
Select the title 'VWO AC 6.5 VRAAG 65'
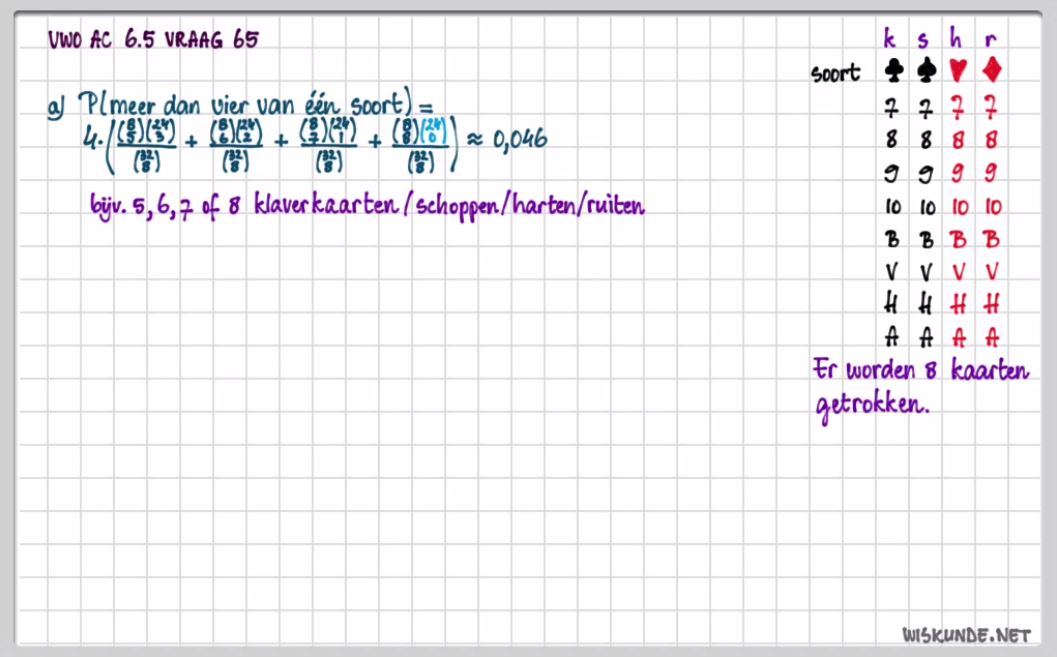pos(153,40)
